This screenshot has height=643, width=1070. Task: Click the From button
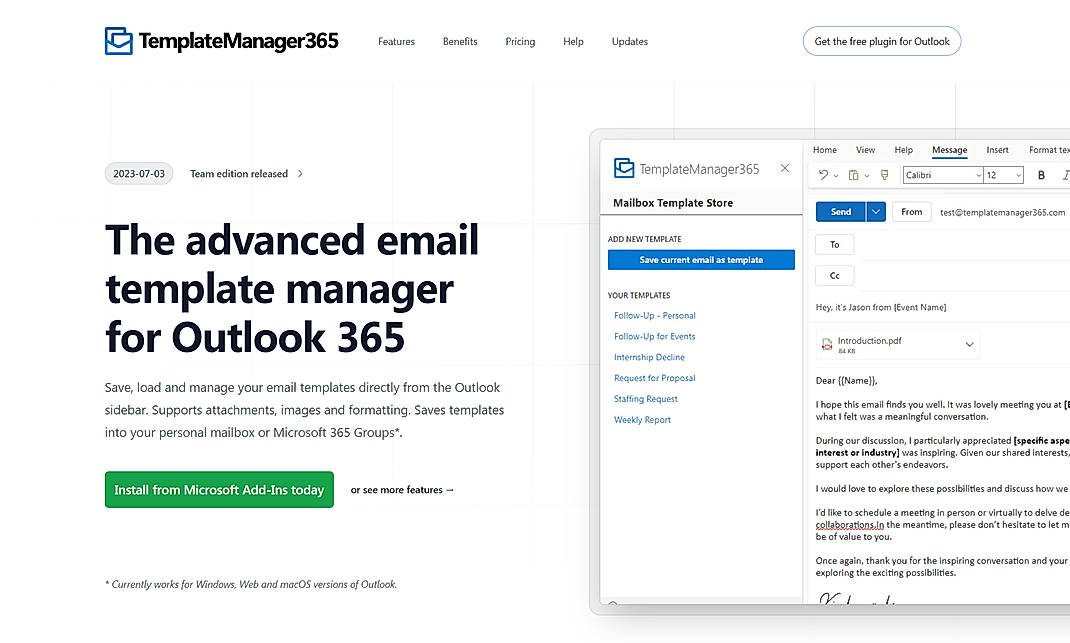click(x=912, y=212)
